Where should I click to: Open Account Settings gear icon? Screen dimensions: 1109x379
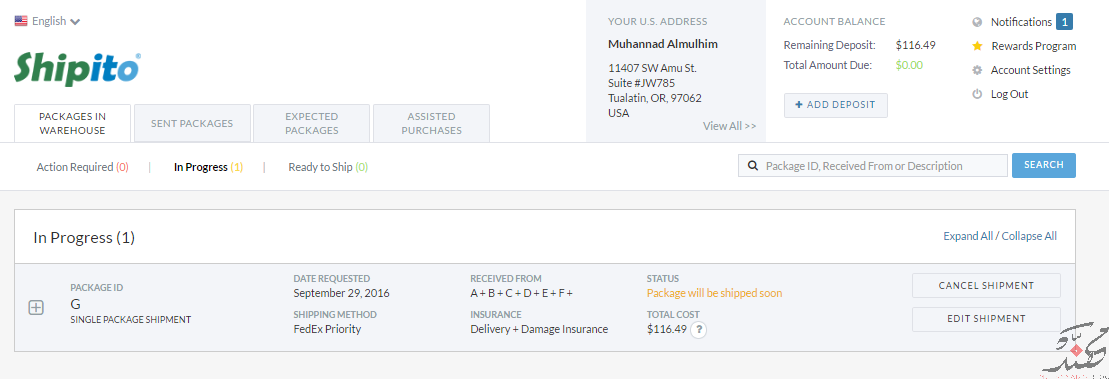point(977,70)
